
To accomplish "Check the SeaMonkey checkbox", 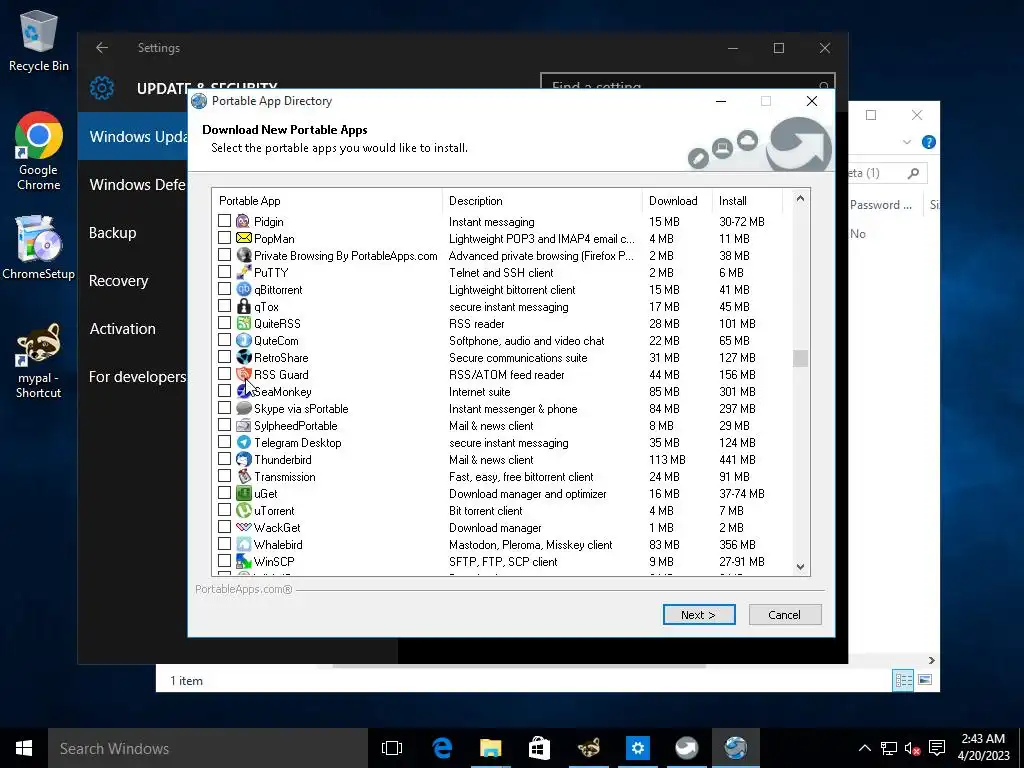I will click(224, 391).
